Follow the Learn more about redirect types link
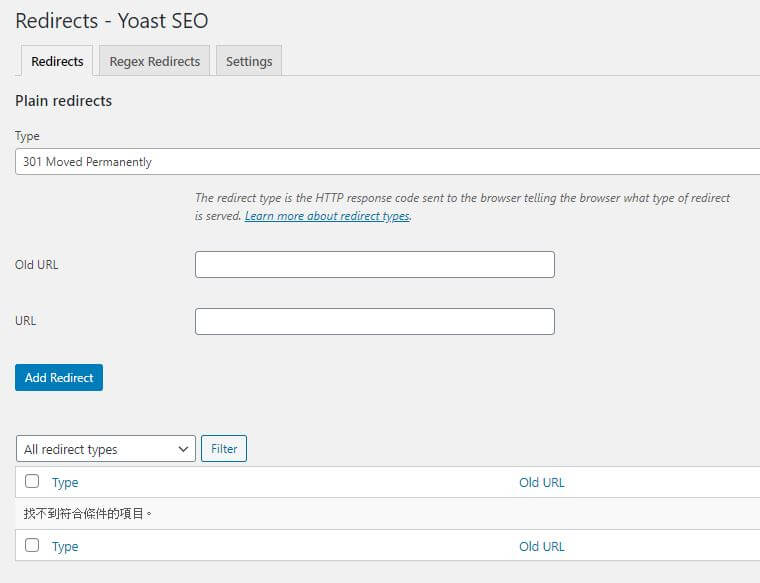 (327, 216)
